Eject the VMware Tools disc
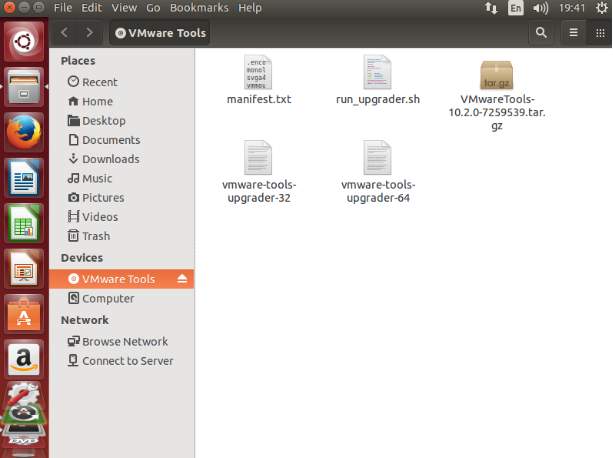This screenshot has height=458, width=613. (182, 279)
